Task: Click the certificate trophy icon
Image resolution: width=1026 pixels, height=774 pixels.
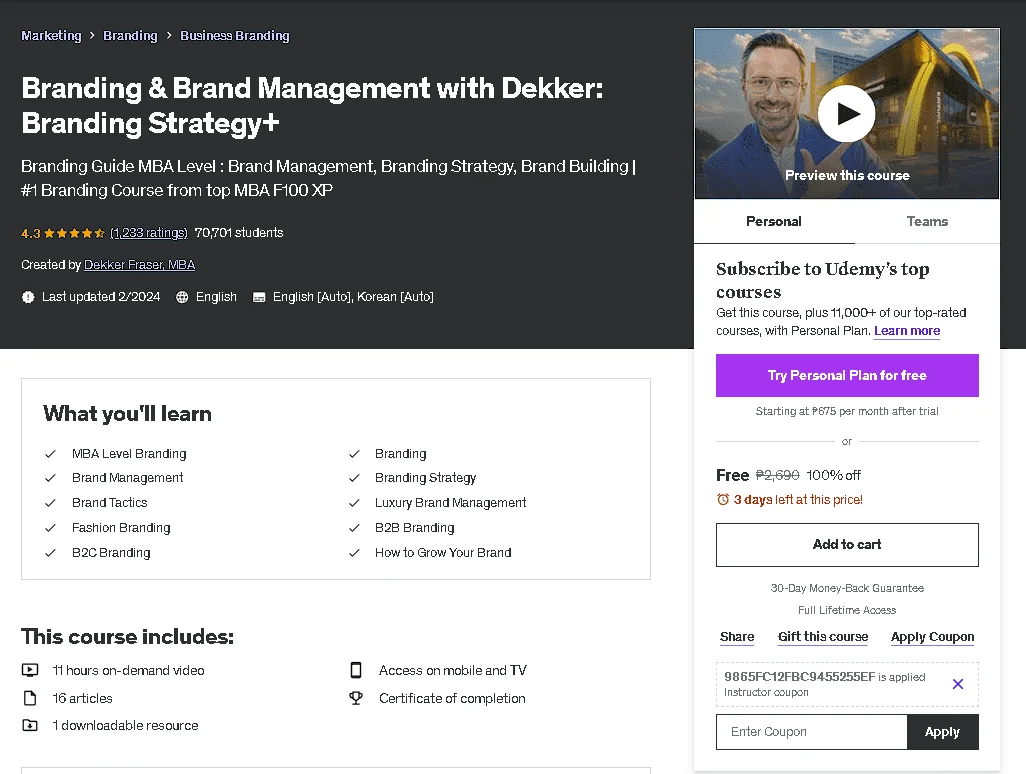Action: pyautogui.click(x=356, y=698)
